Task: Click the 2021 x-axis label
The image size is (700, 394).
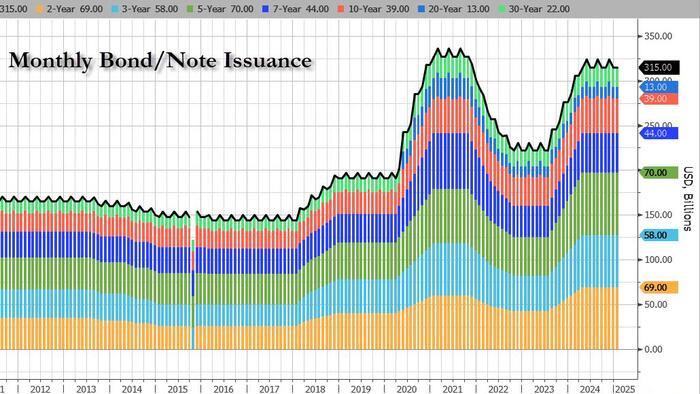Action: (453, 389)
